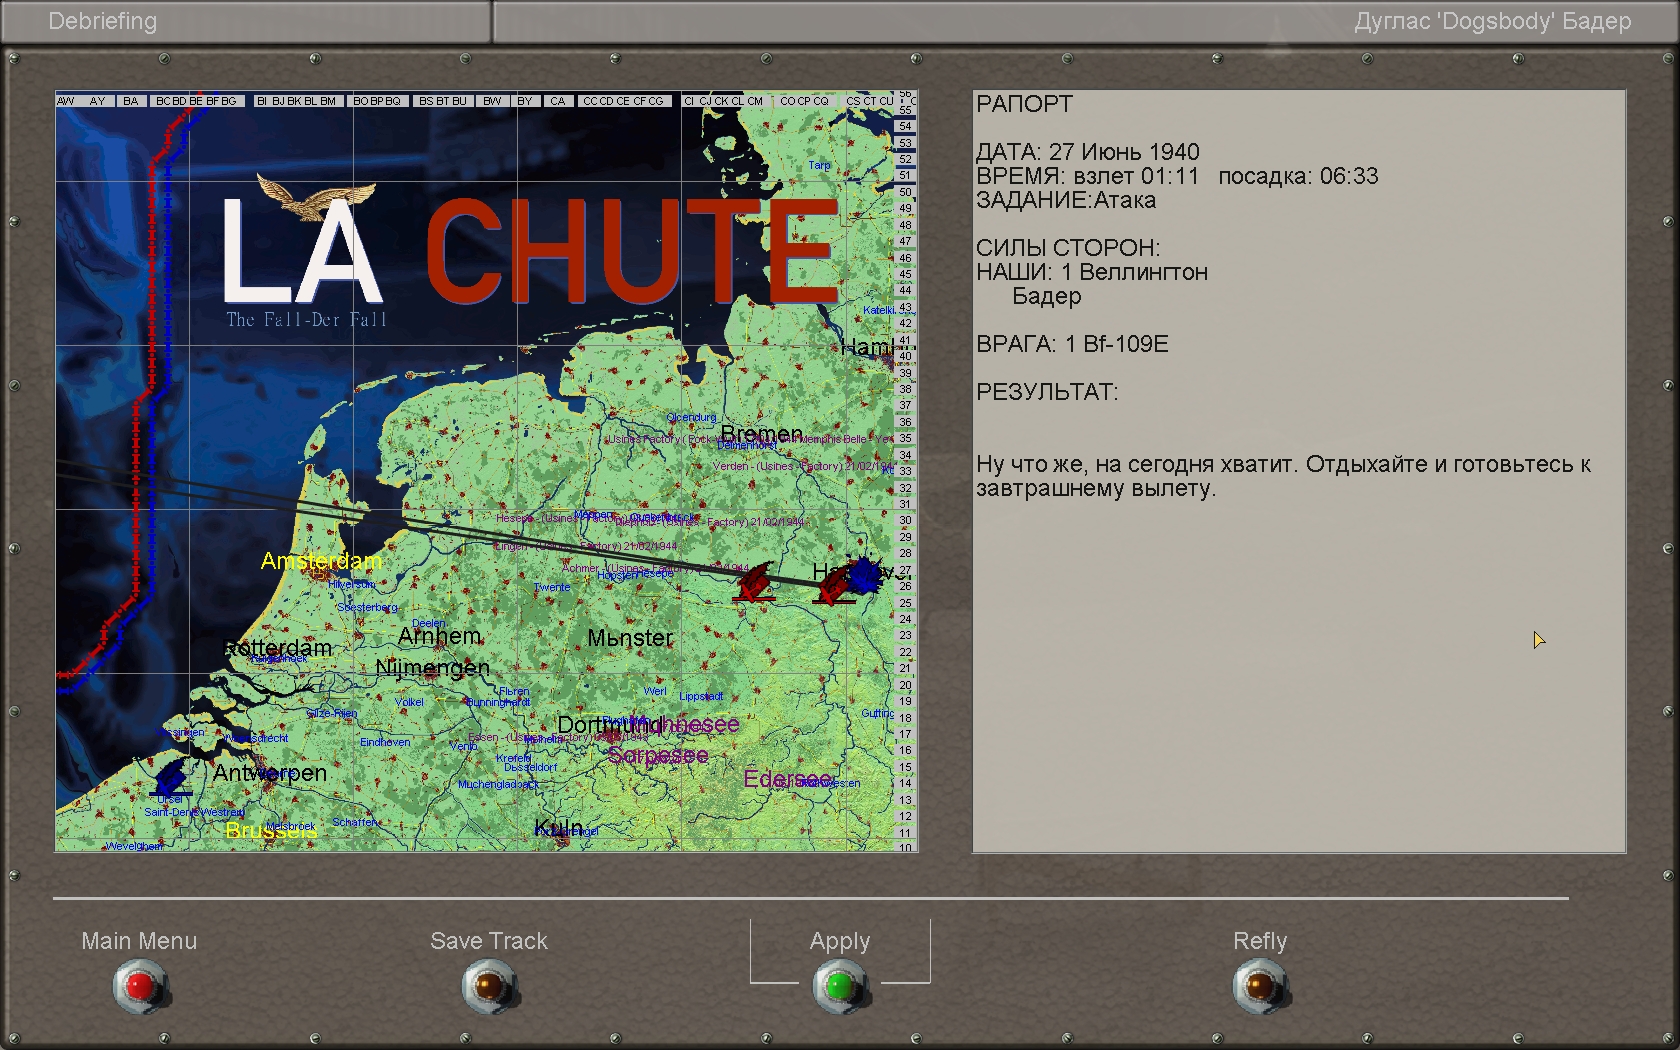
Task: Click the Lippstadt airfield label
Action: 701,696
